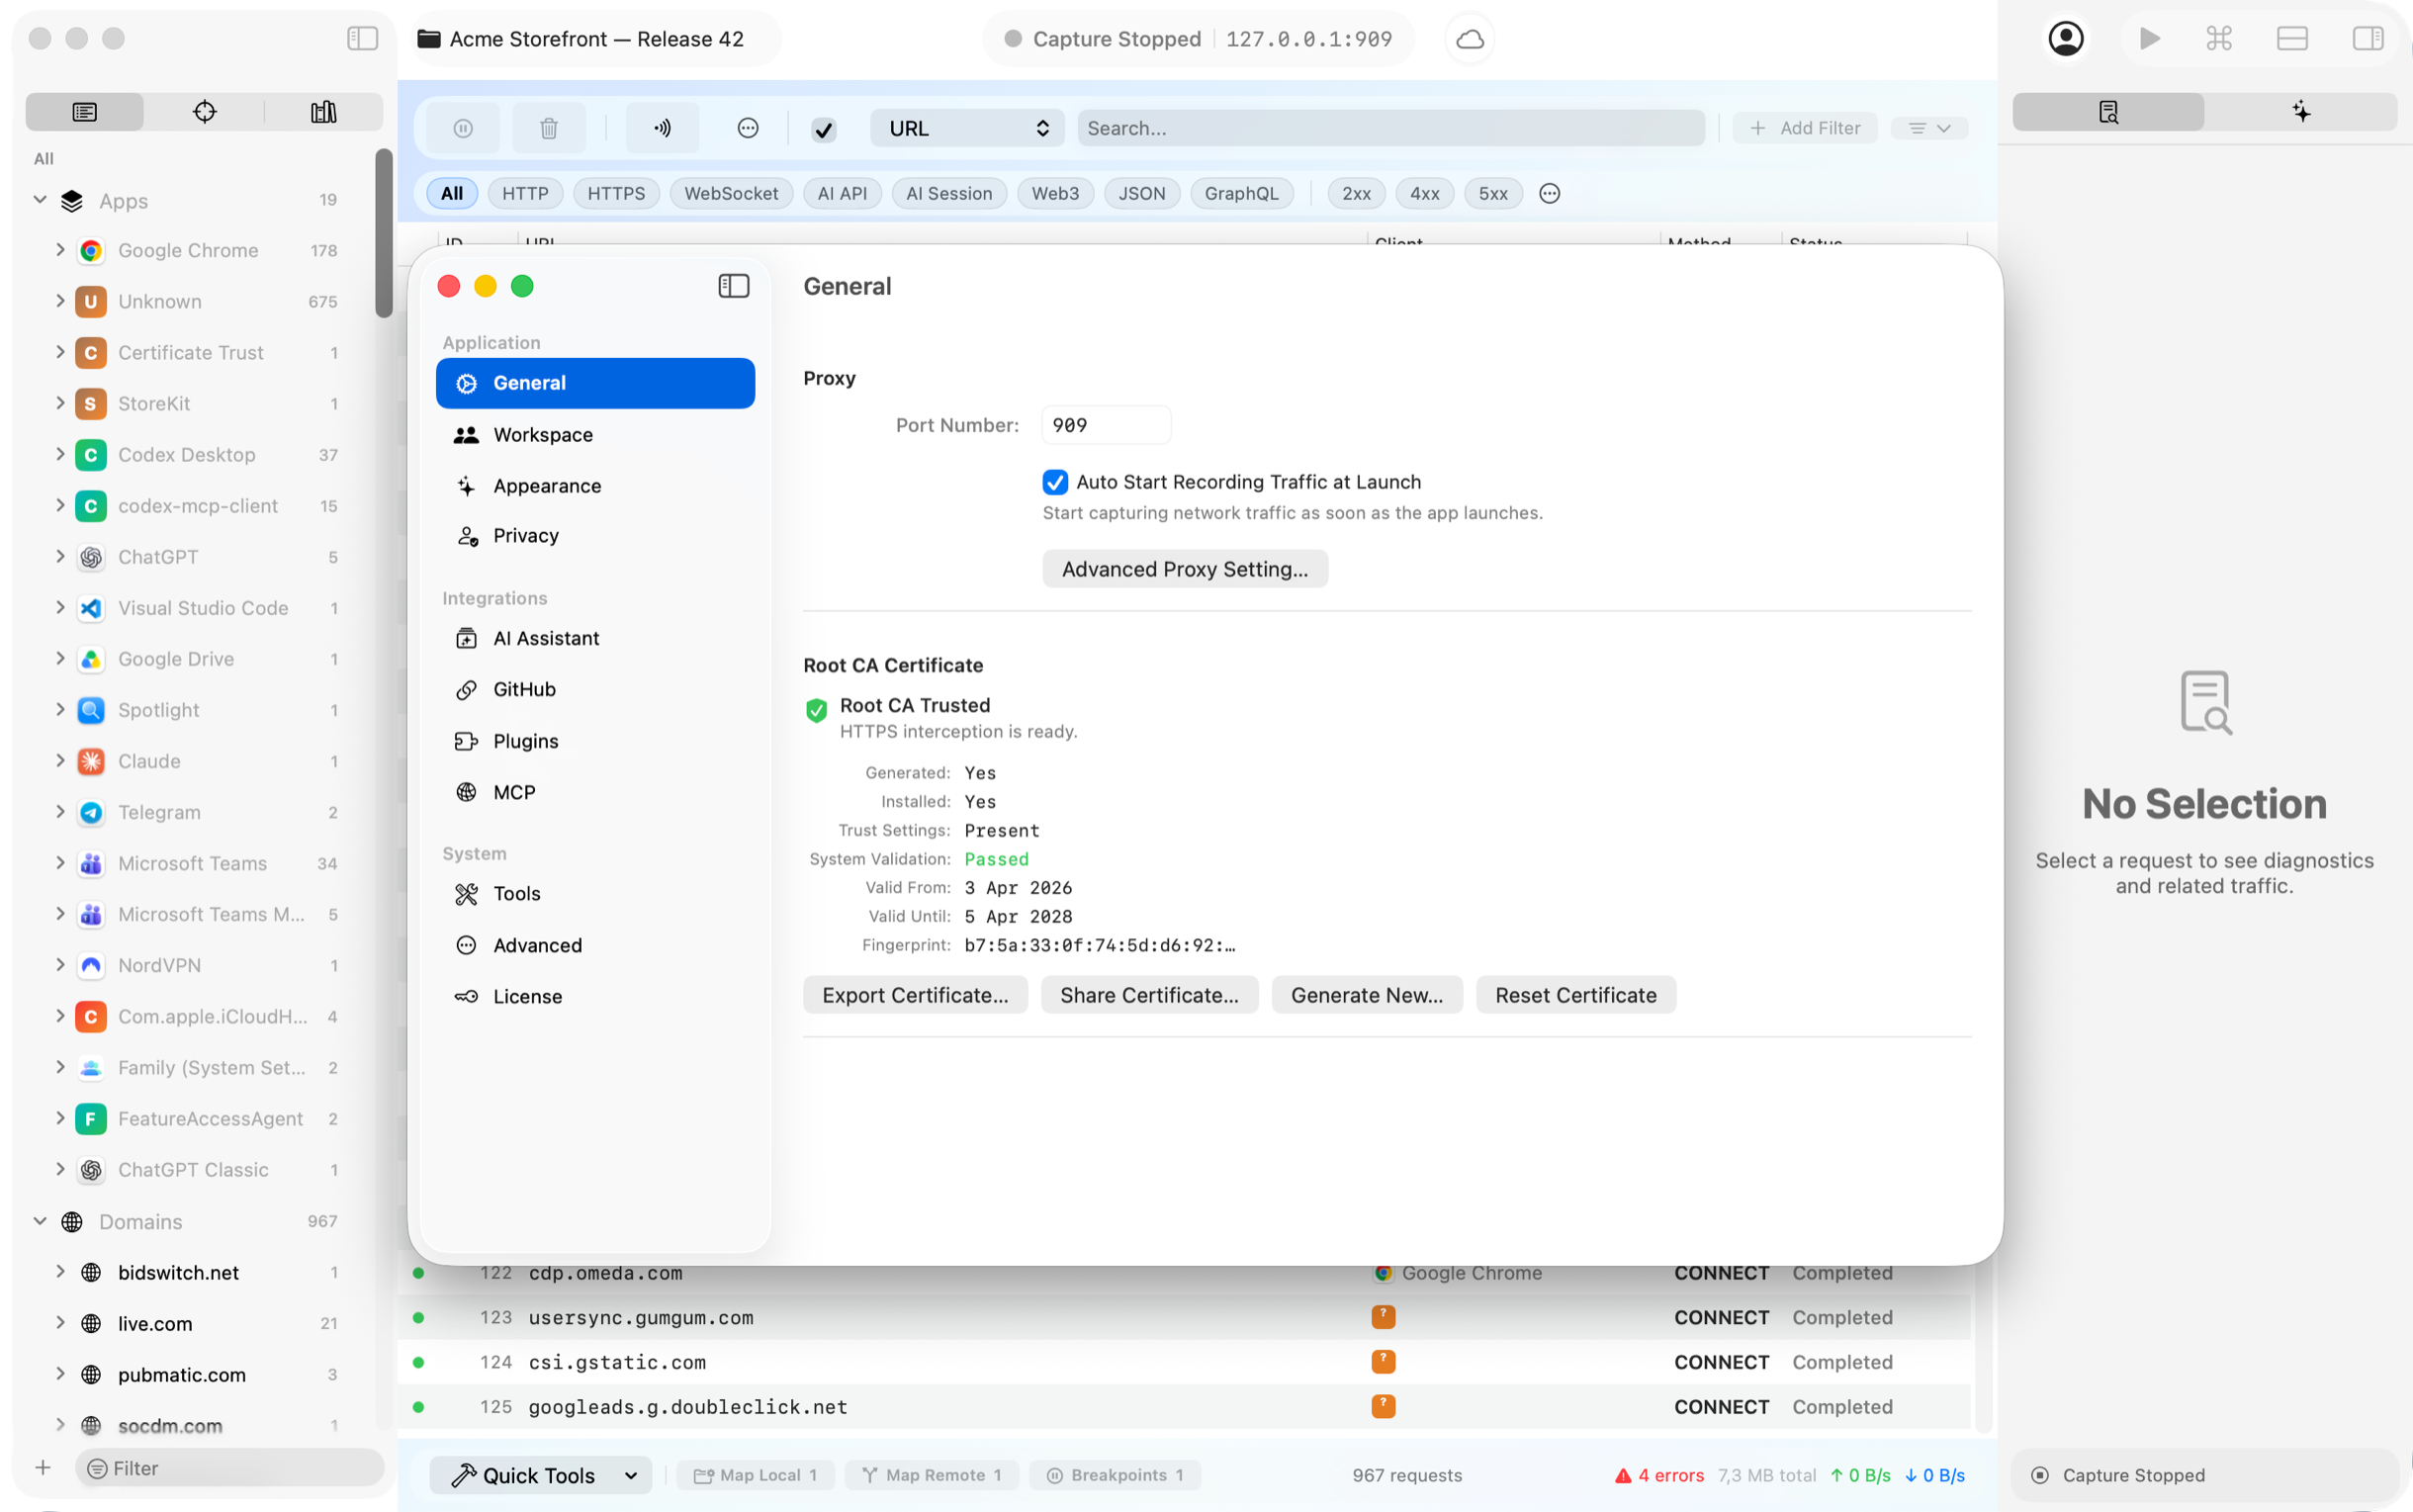Toggle the 4xx status filter chip

point(1424,193)
